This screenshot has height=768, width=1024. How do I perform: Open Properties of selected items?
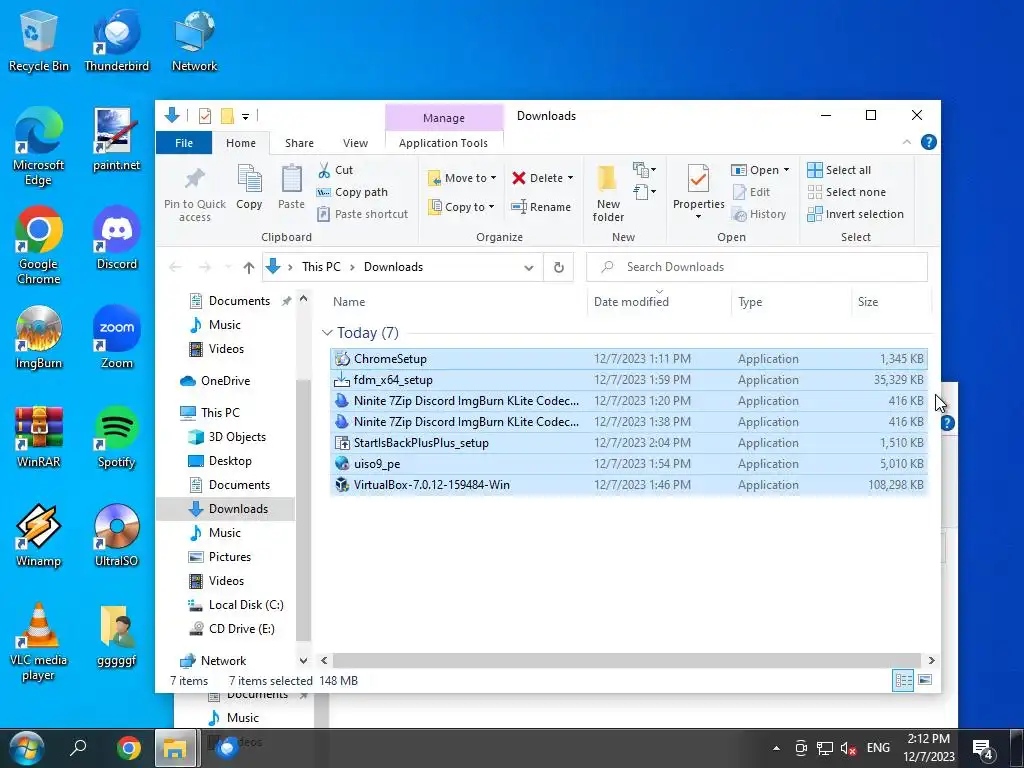pos(698,193)
